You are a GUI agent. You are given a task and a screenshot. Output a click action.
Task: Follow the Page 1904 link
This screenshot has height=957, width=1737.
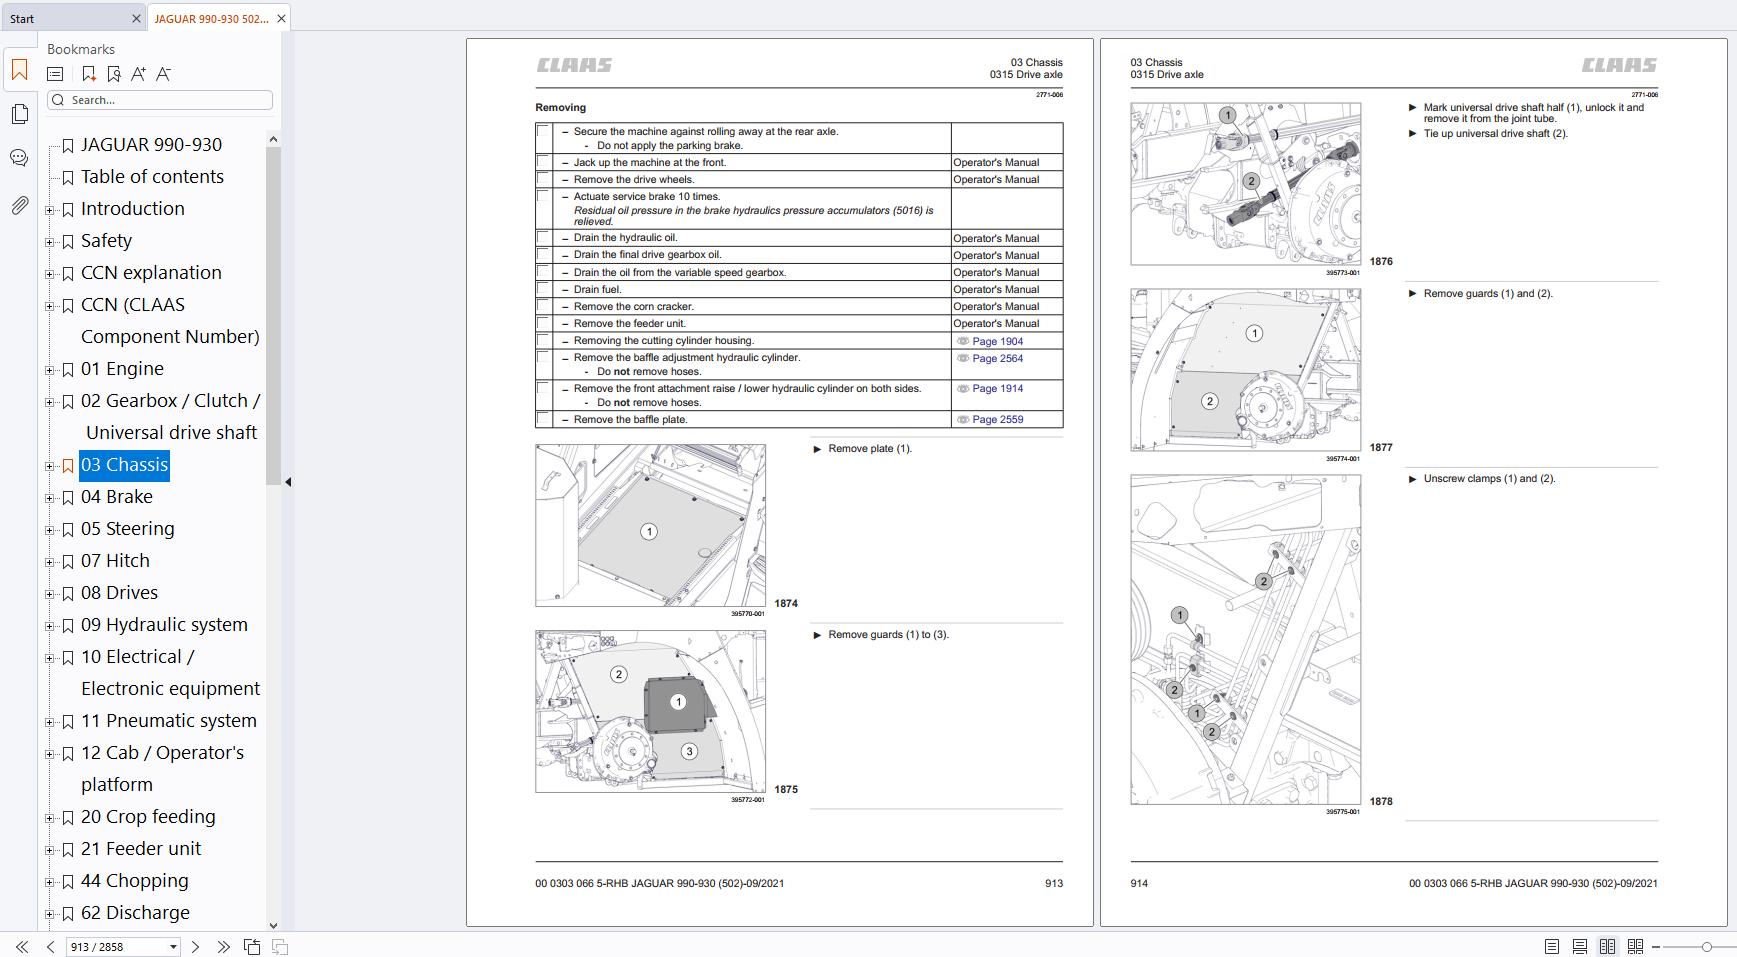point(997,341)
